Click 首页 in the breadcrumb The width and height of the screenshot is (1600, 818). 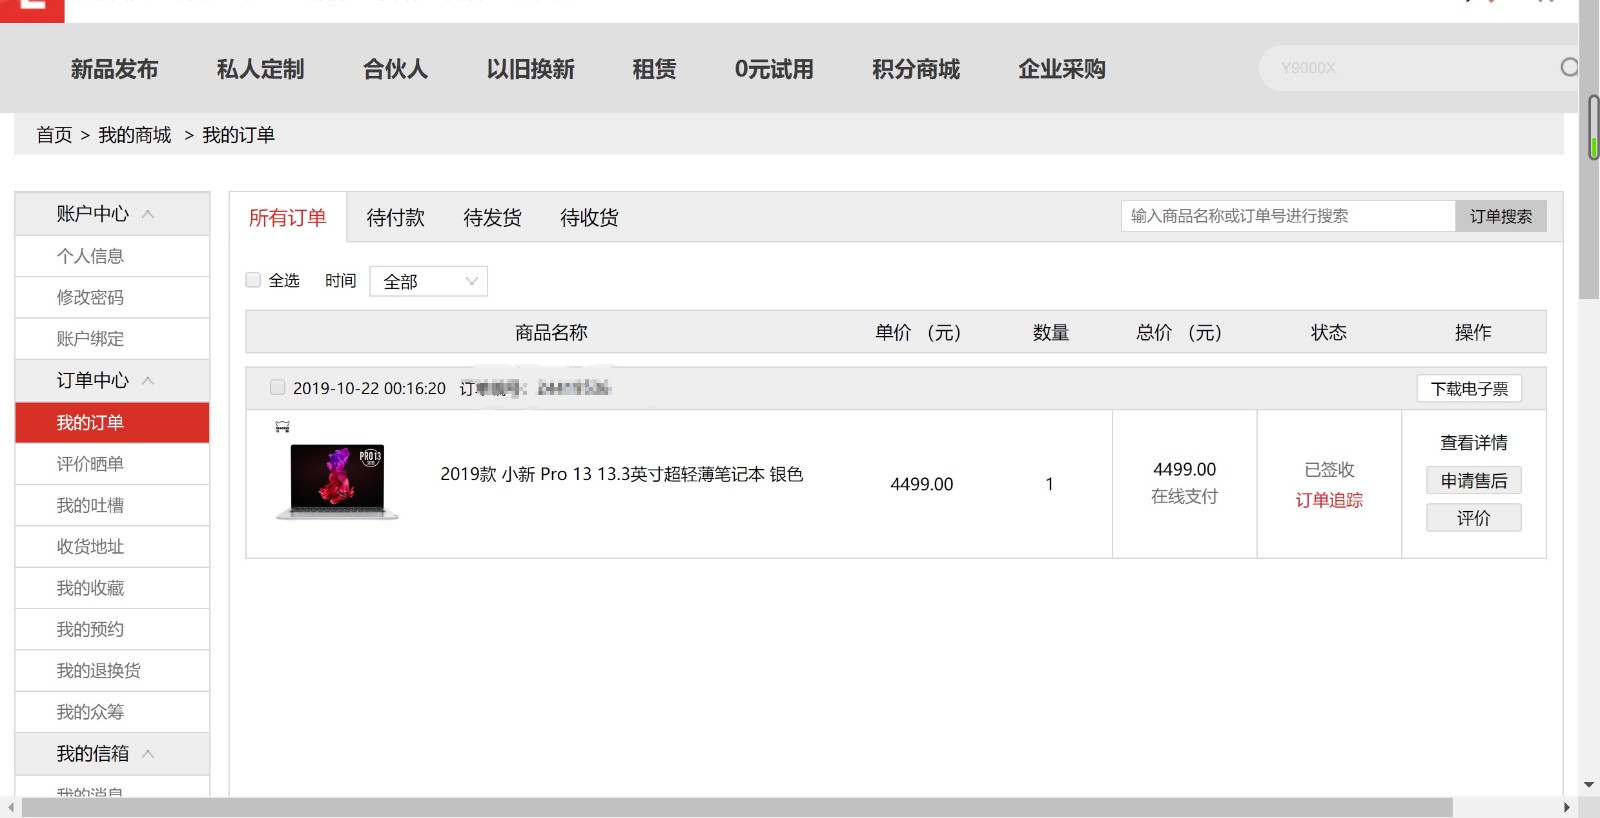(x=54, y=135)
